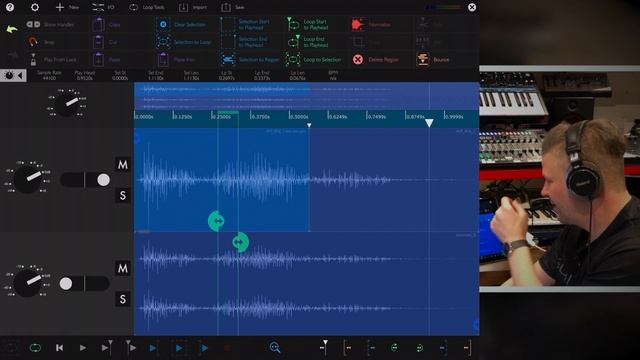Toggle the green loop playback button
The image size is (640, 360).
click(36, 348)
